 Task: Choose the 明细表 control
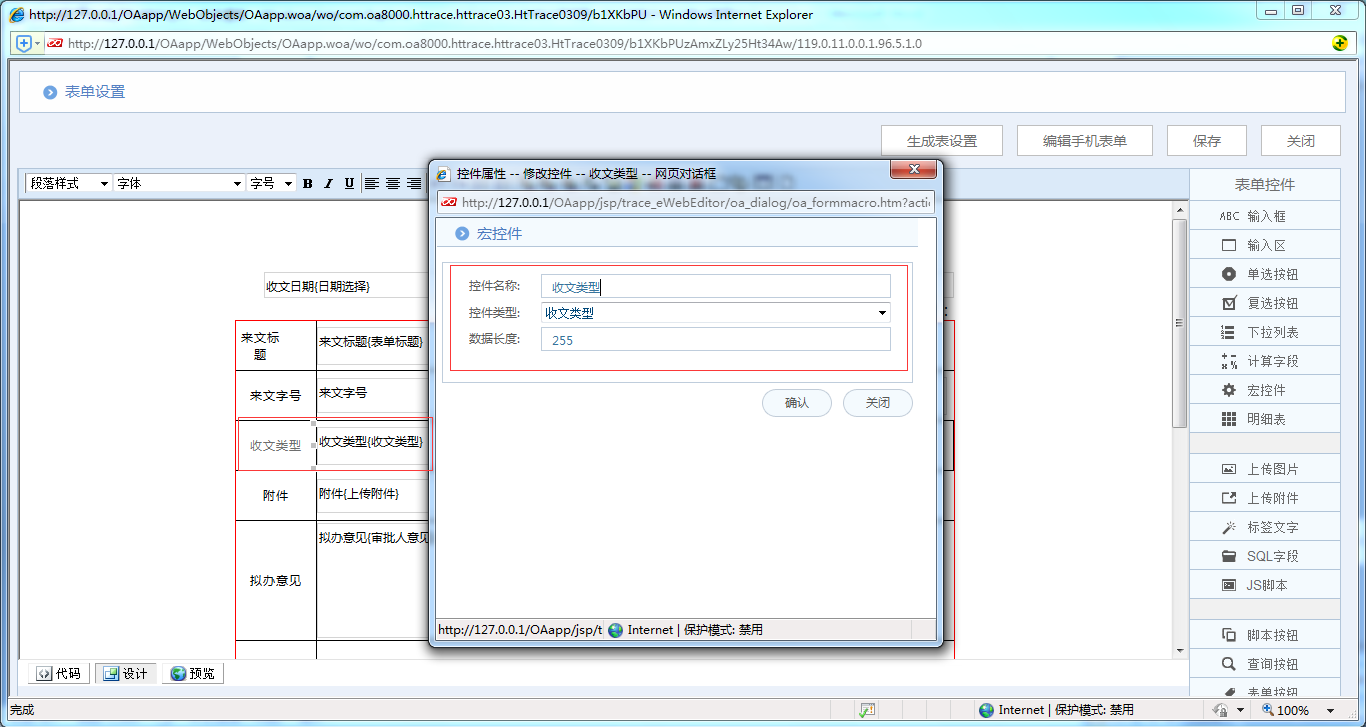pos(1264,418)
